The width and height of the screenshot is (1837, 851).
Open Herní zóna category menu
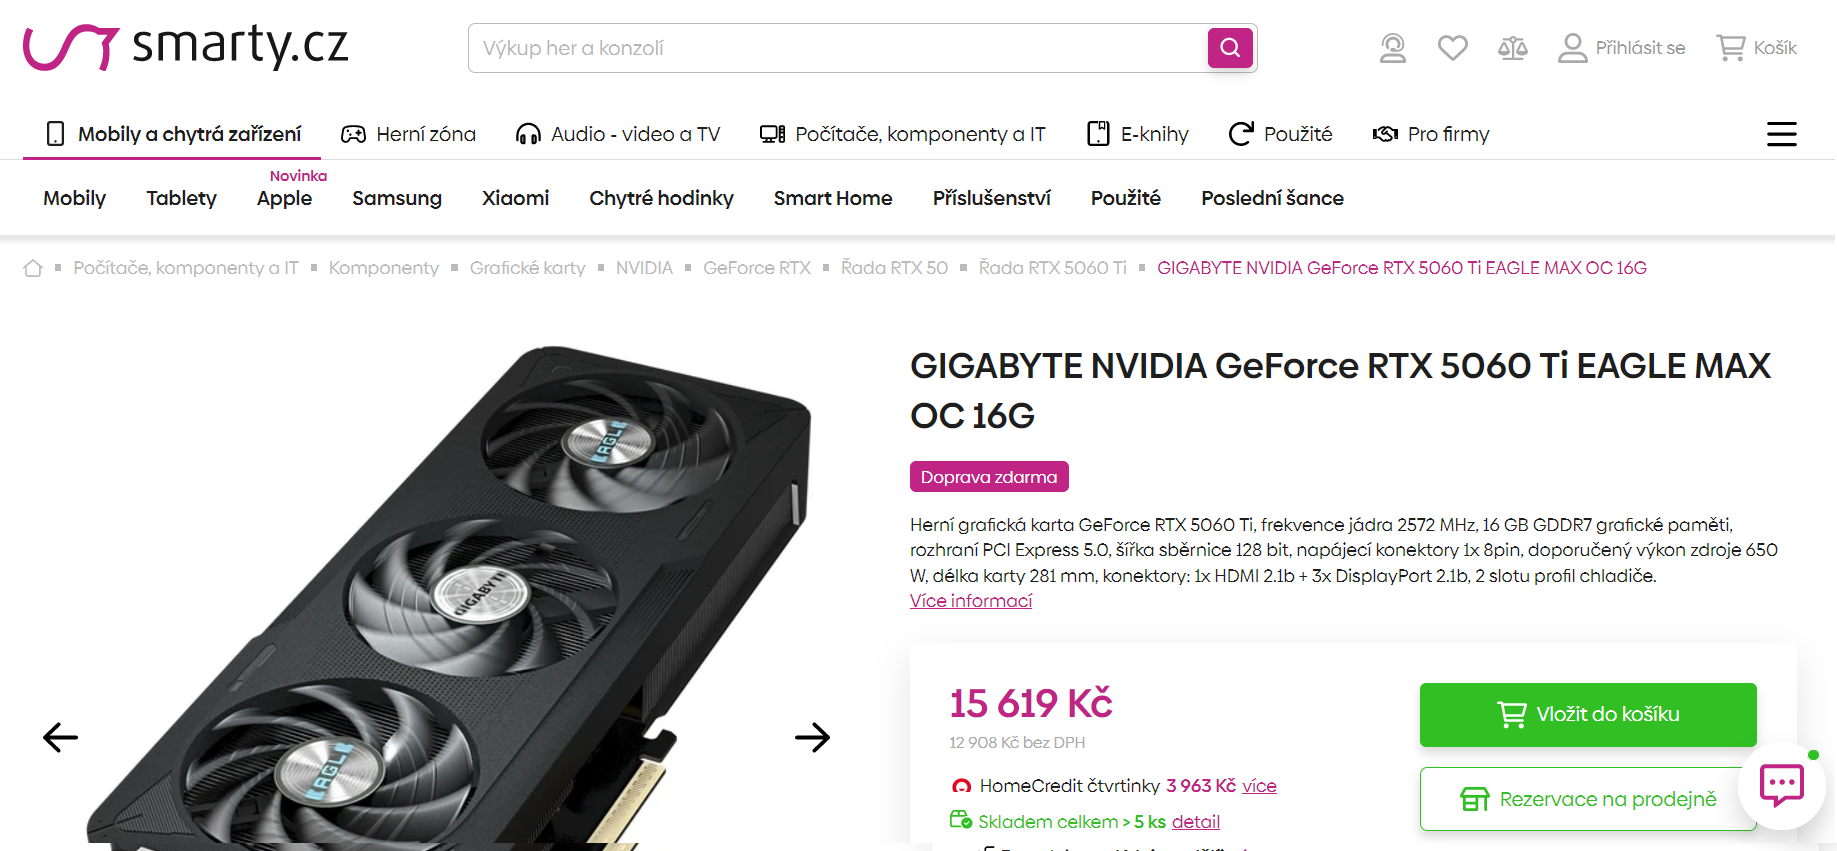(408, 134)
